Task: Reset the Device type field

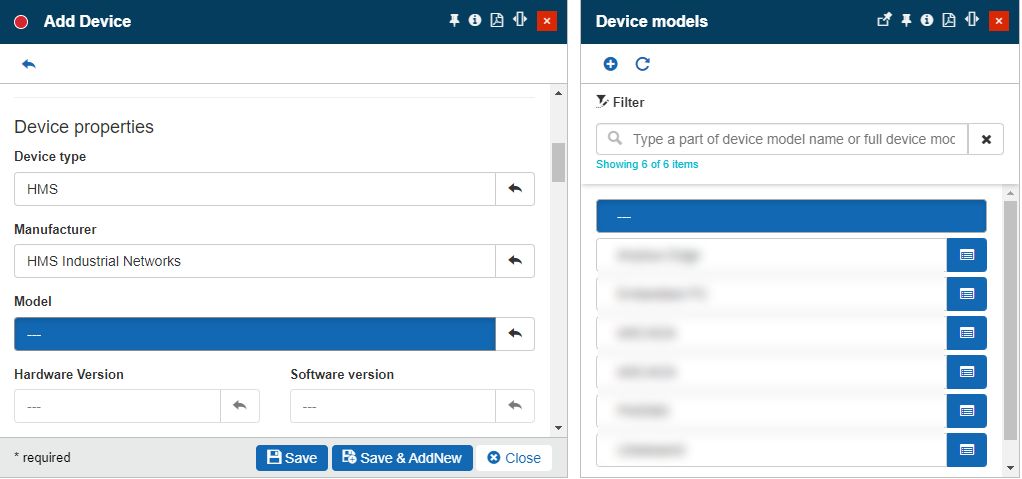Action: 515,189
